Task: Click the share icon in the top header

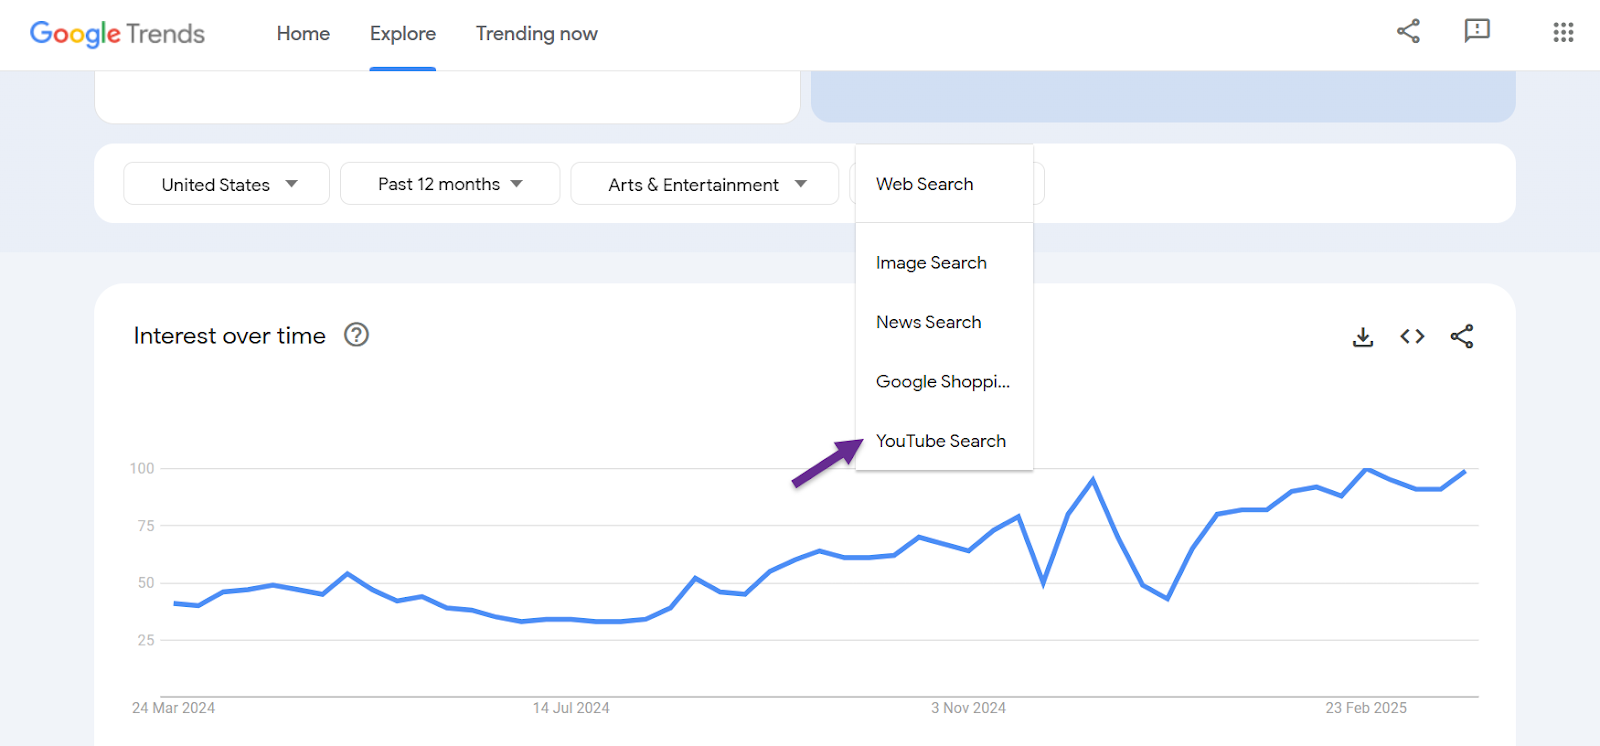Action: (1408, 32)
